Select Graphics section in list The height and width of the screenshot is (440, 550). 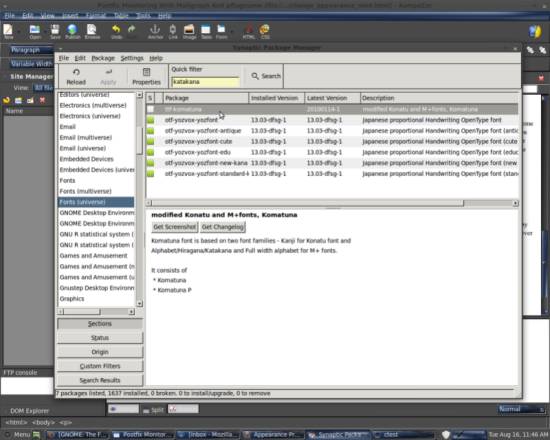pos(72,299)
